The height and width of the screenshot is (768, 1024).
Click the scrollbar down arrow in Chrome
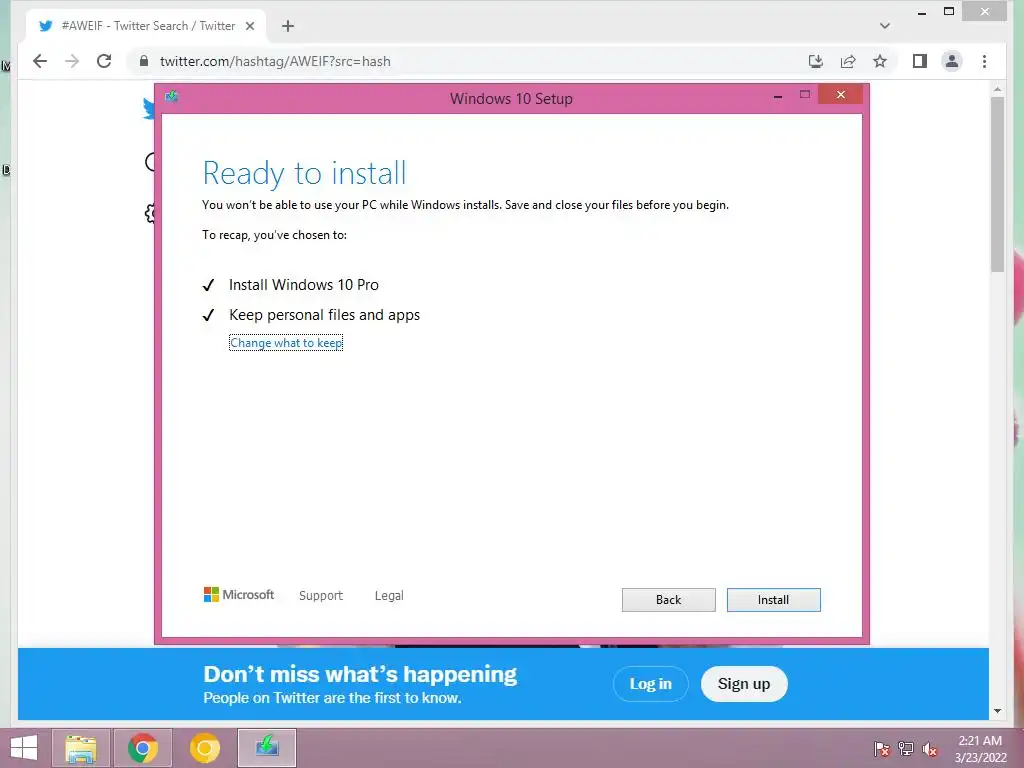click(997, 711)
